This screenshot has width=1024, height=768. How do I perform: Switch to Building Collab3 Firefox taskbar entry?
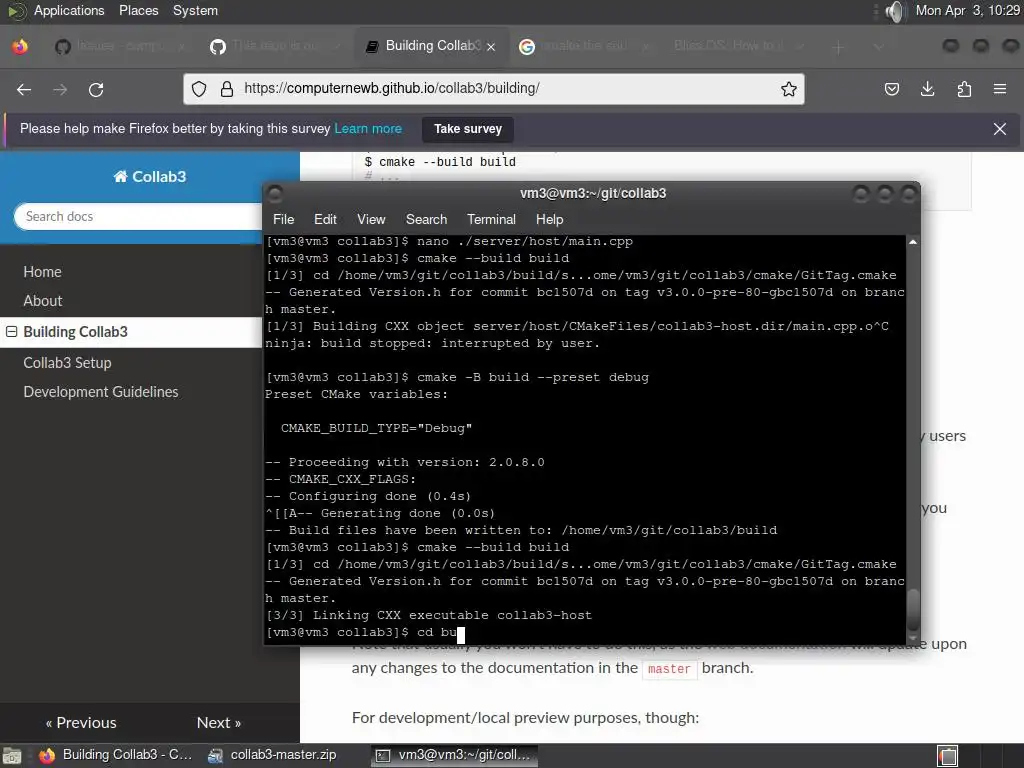[x=116, y=755]
